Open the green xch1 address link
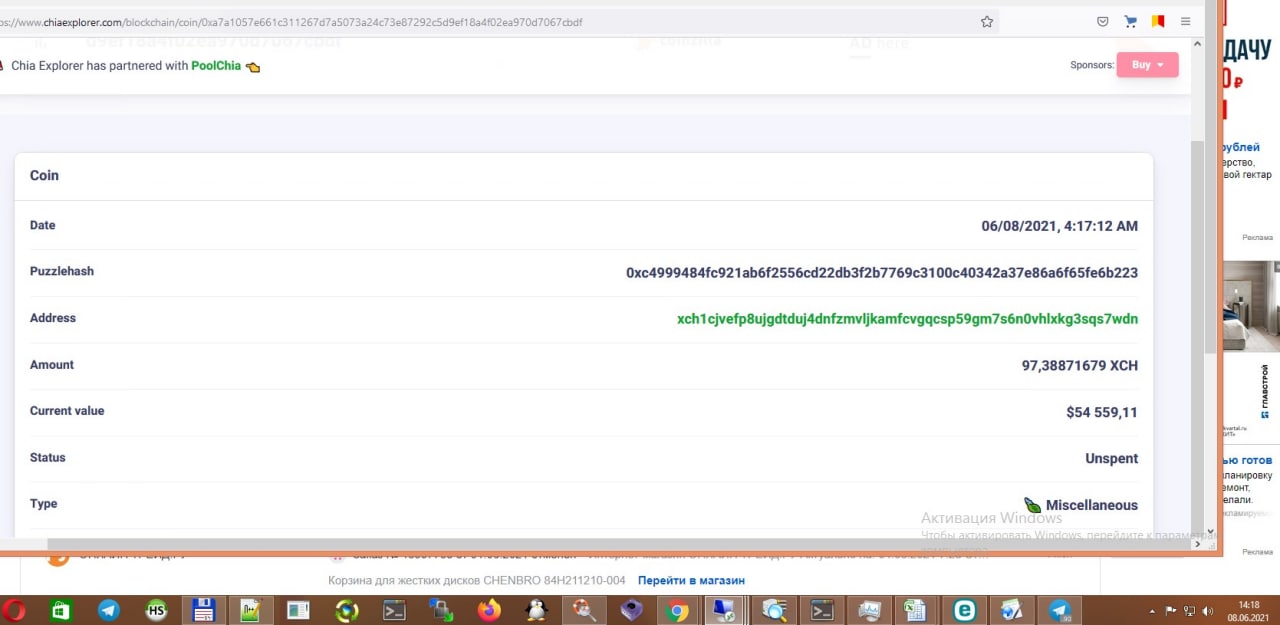Screen dimensions: 1280x625 [x=907, y=319]
